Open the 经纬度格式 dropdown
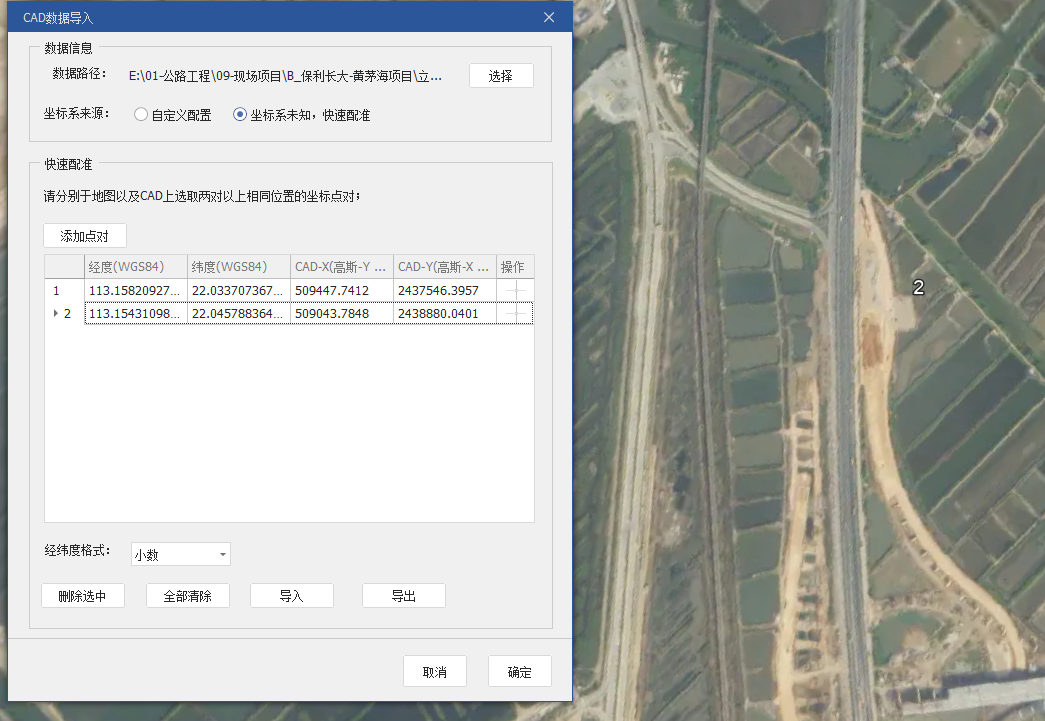This screenshot has height=721, width=1045. [181, 554]
